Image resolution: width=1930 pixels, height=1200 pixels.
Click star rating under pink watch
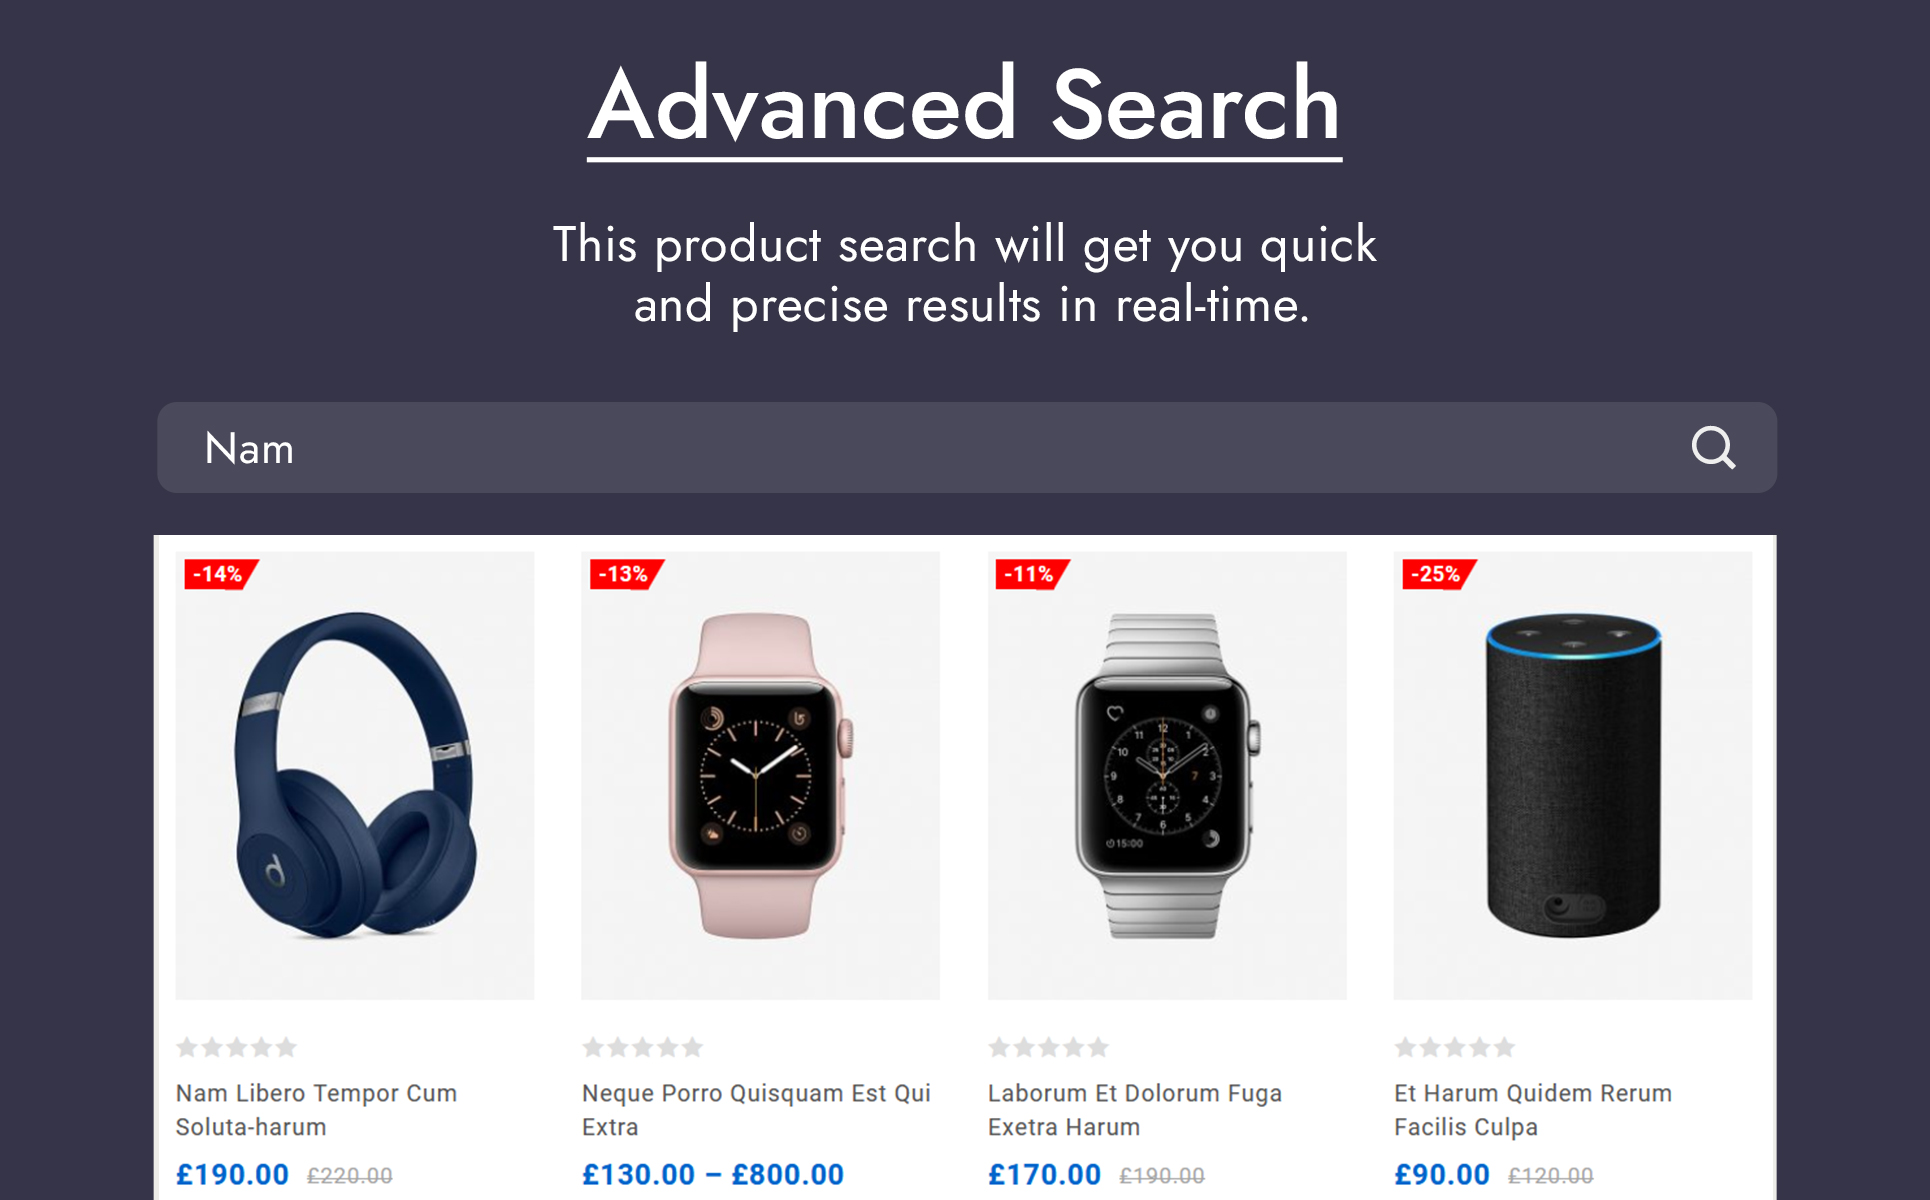click(643, 1047)
